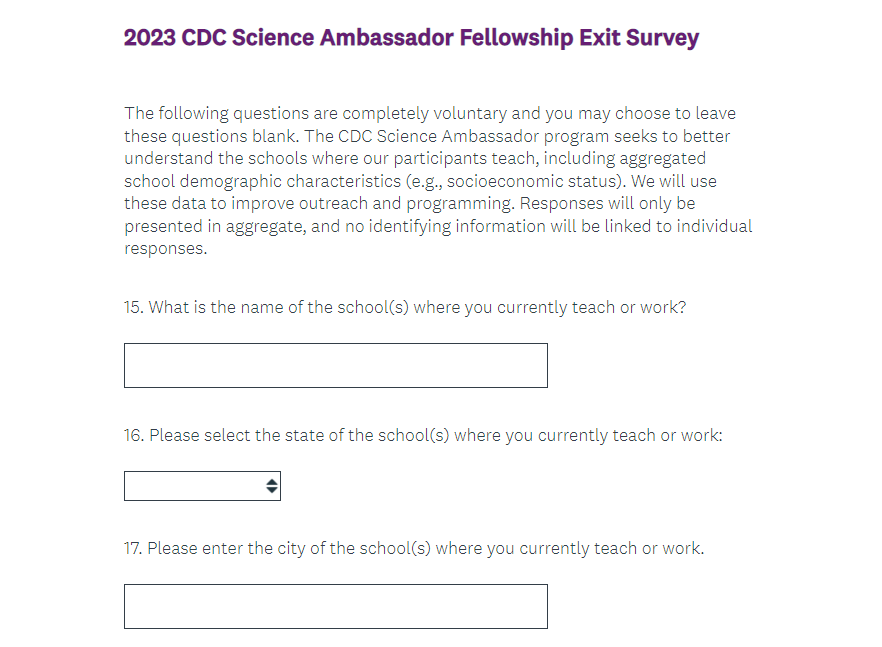Click the last paragraph word 'responses.'
882x647 pixels.
click(166, 249)
